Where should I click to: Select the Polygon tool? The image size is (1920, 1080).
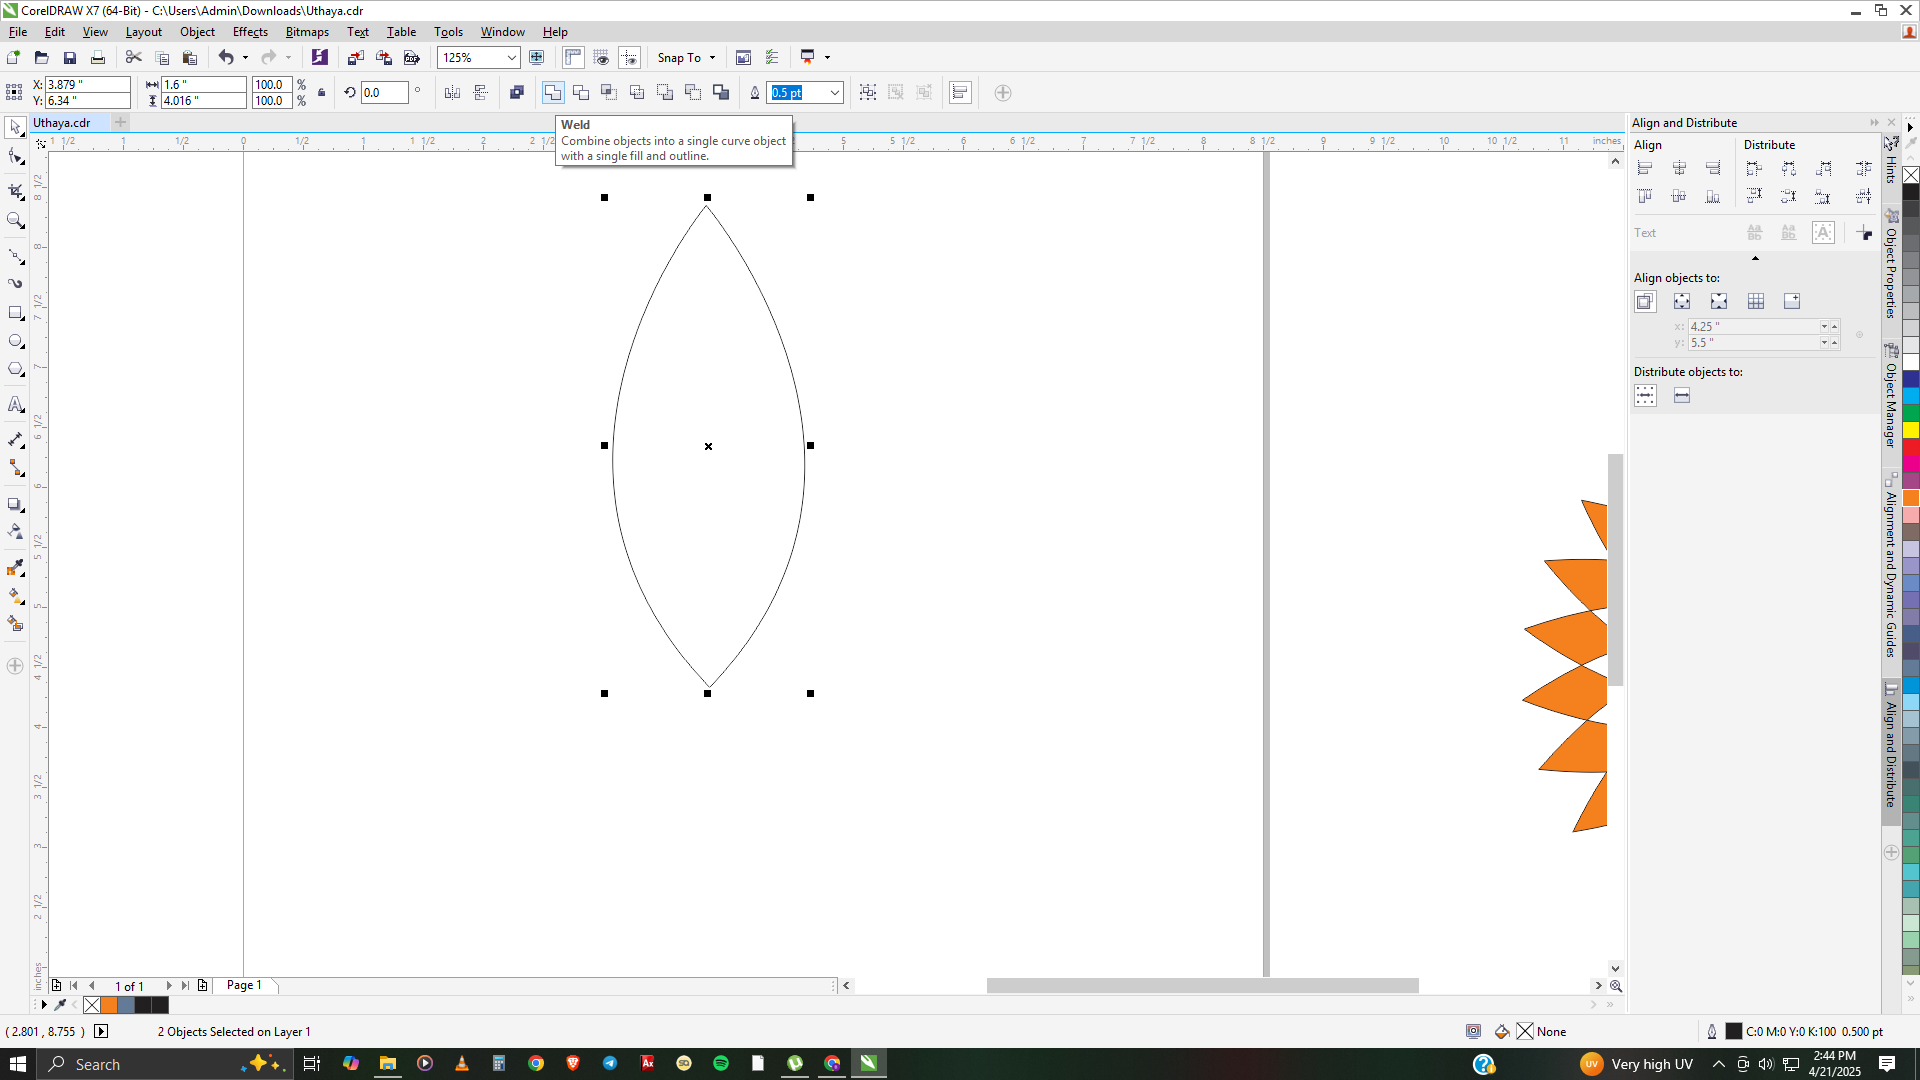click(15, 369)
